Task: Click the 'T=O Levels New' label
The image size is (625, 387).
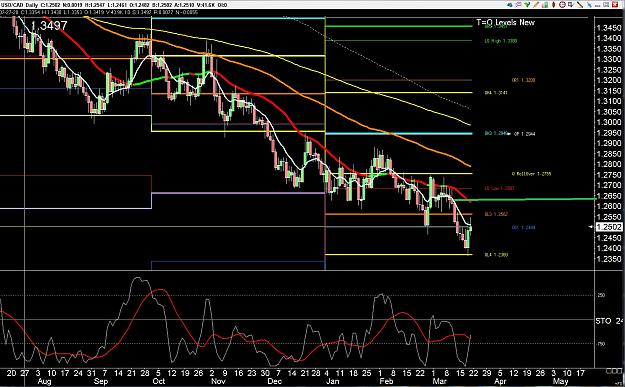Action: [505, 22]
